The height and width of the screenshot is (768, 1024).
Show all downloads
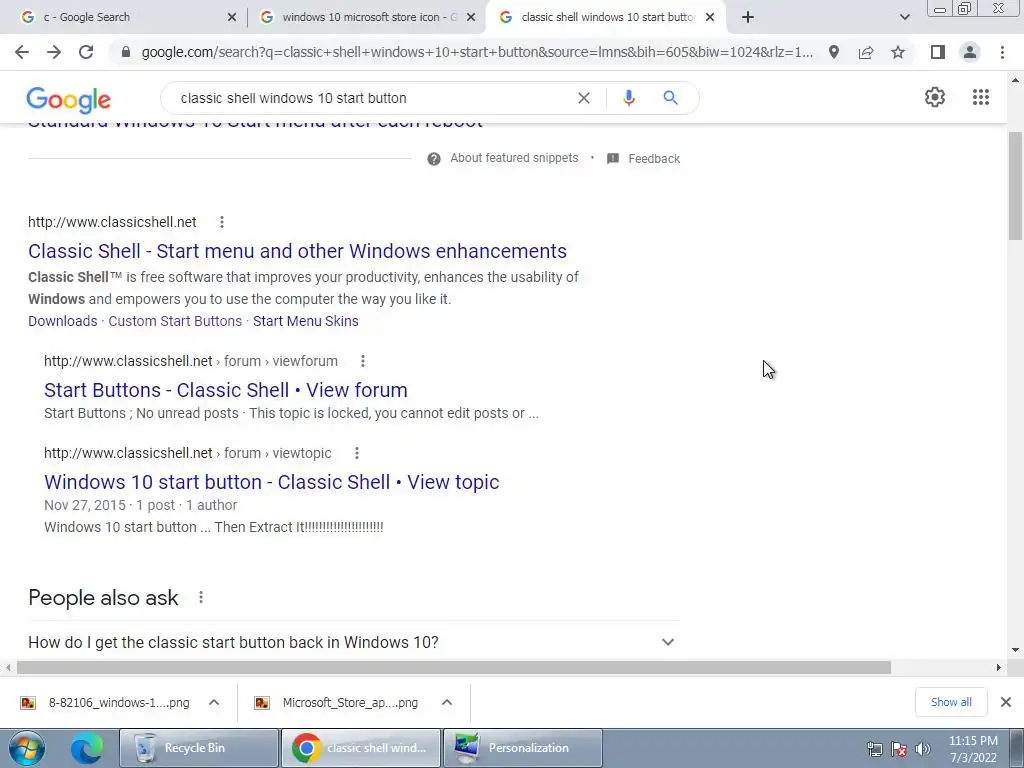(951, 702)
